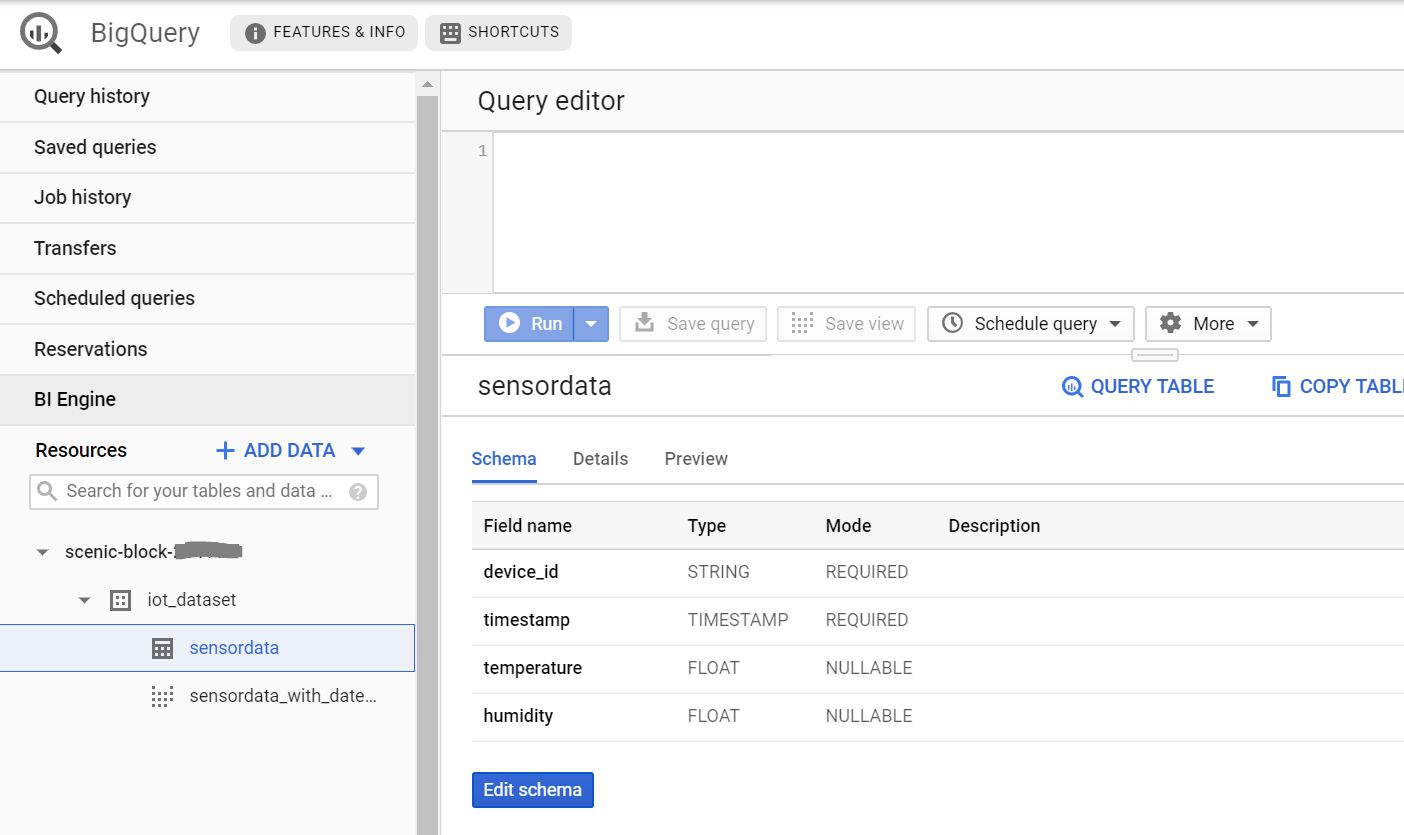Click the left panel scrollbar

click(x=428, y=465)
